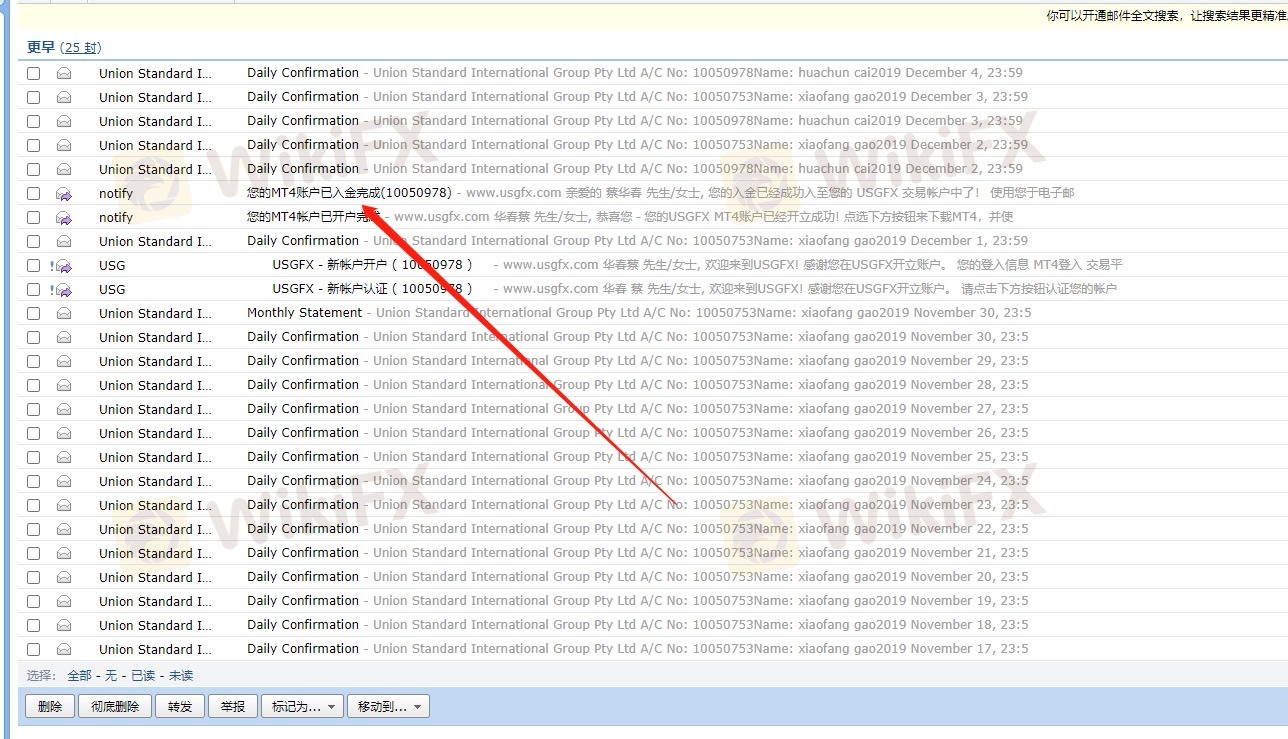Open the USGFX 新帐户开户 (10050978) email
The width and height of the screenshot is (1288, 739).
pos(371,265)
